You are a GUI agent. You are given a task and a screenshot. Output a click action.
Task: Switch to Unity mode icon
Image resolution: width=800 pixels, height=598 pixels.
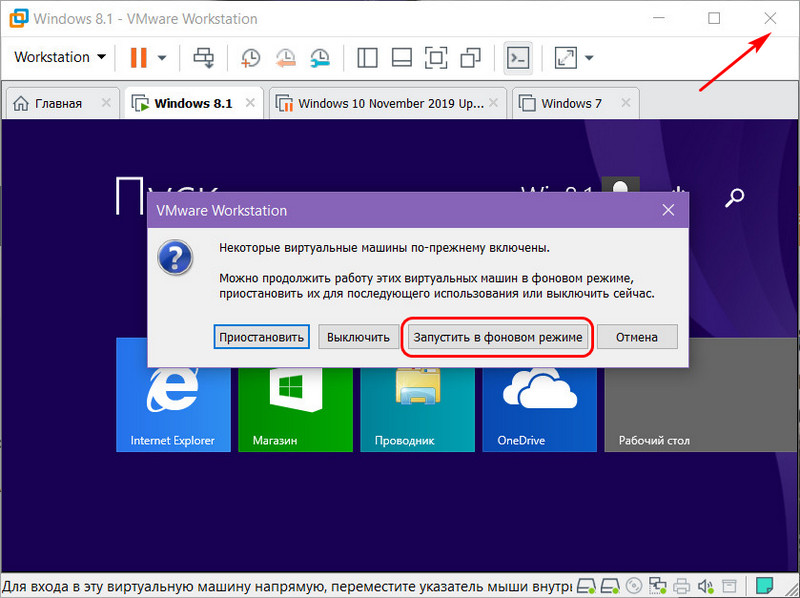[x=470, y=58]
